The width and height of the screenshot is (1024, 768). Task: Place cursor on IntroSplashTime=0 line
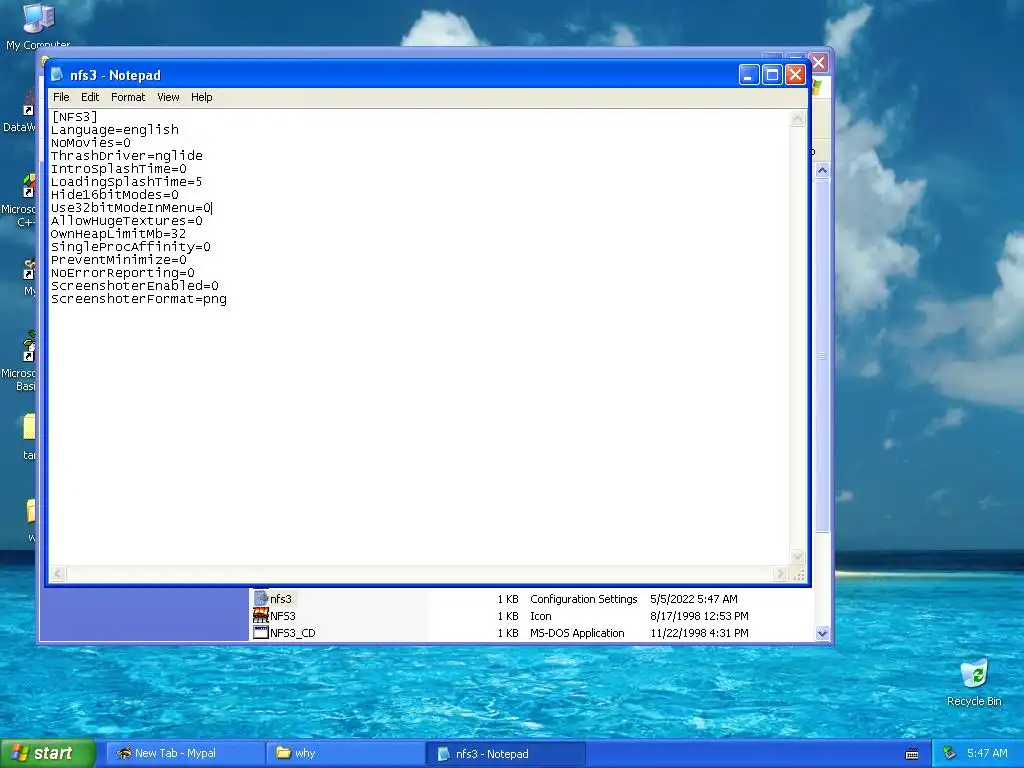click(x=119, y=168)
